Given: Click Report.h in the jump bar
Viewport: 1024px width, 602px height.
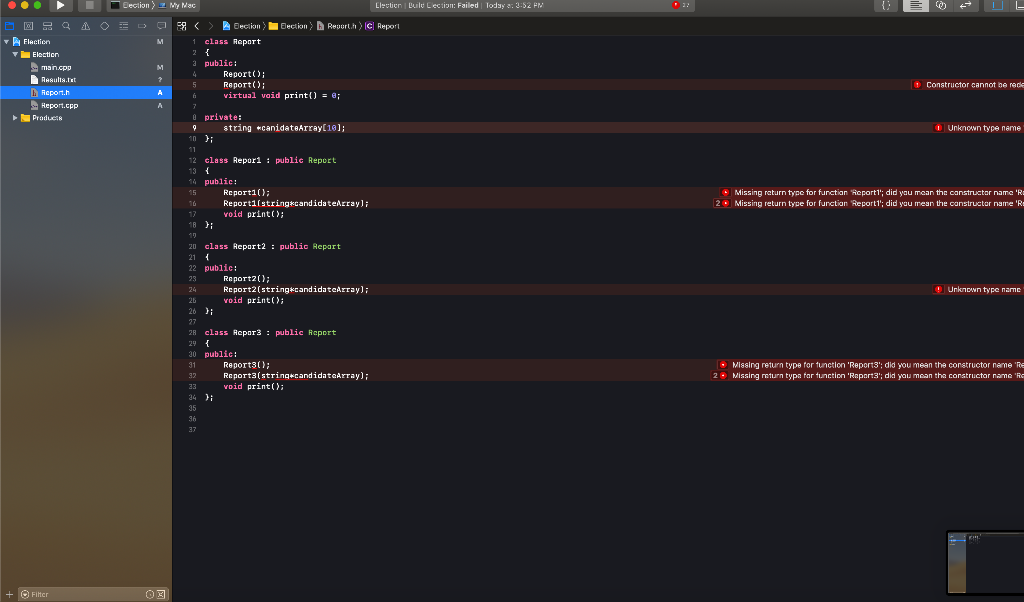Looking at the screenshot, I should pos(337,26).
